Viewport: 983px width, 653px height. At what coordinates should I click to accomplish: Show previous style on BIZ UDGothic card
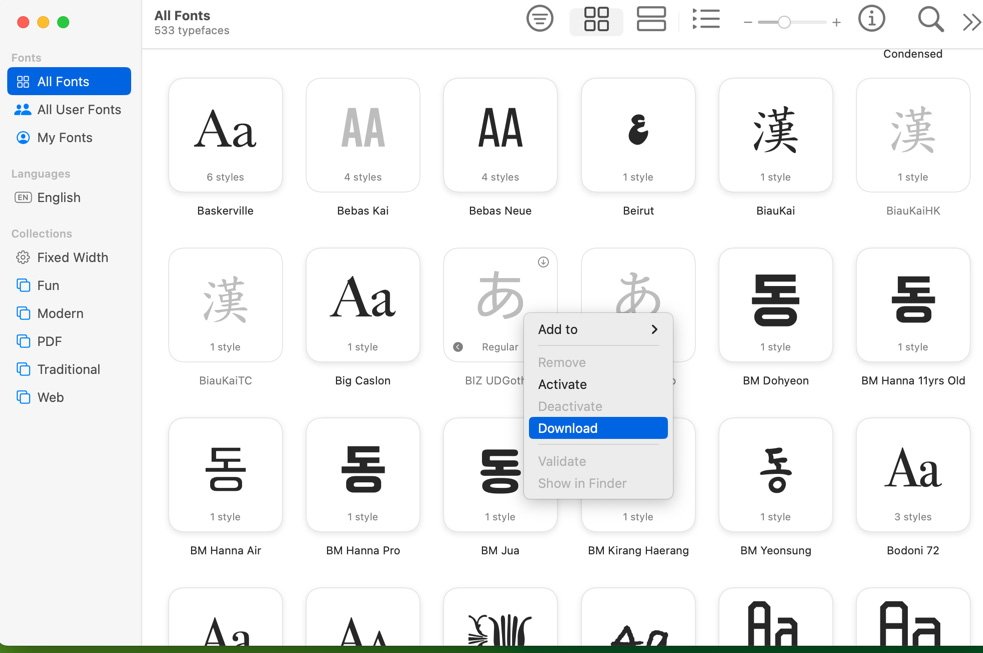point(458,347)
